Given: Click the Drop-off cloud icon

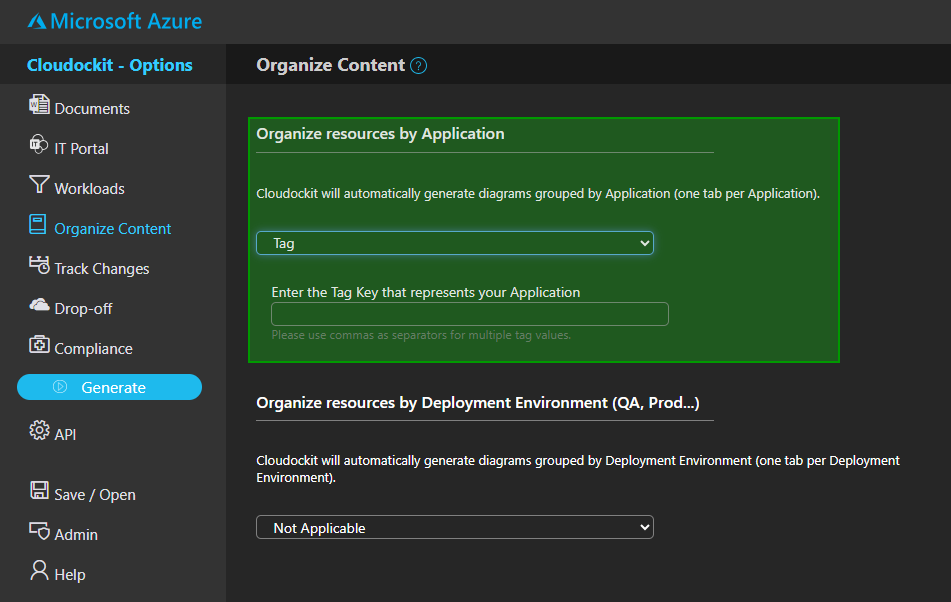Looking at the screenshot, I should [x=39, y=306].
